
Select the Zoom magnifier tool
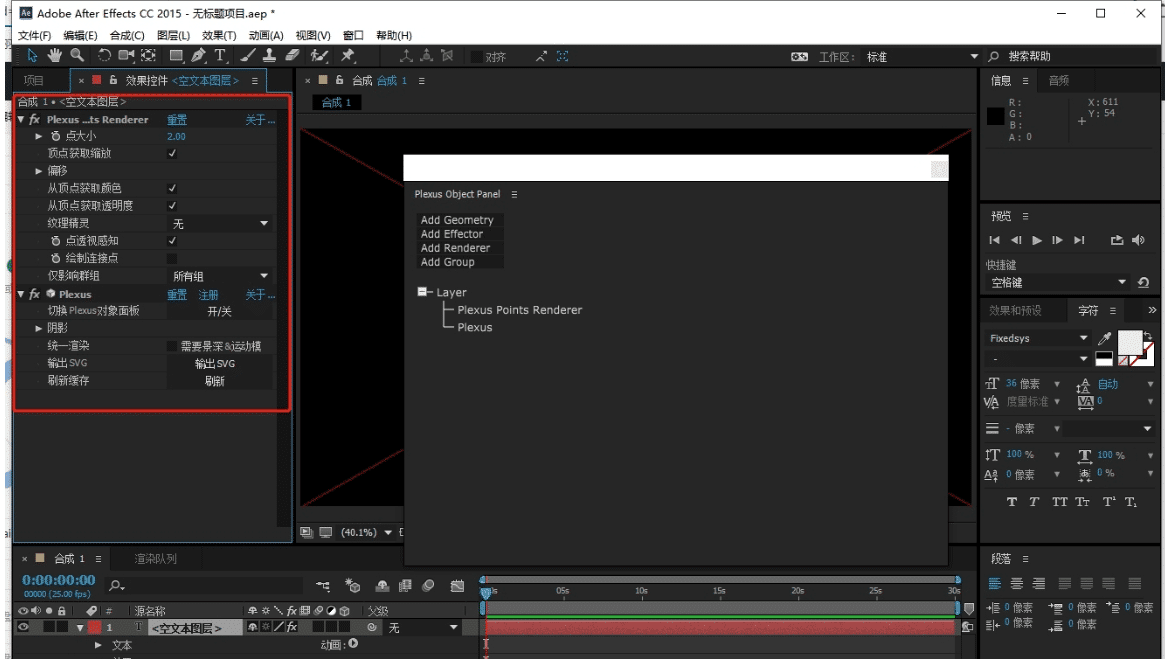[x=76, y=56]
